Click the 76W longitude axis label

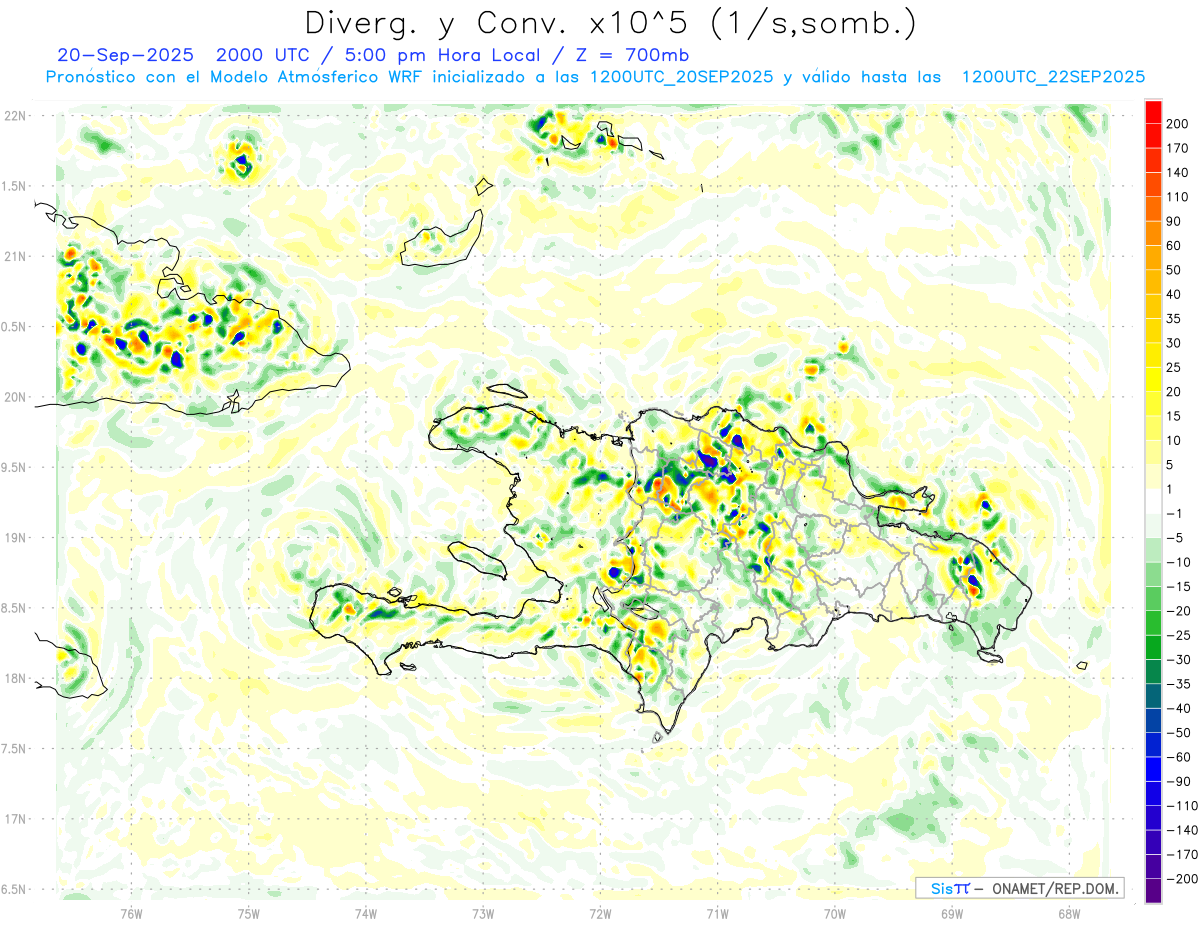131,912
